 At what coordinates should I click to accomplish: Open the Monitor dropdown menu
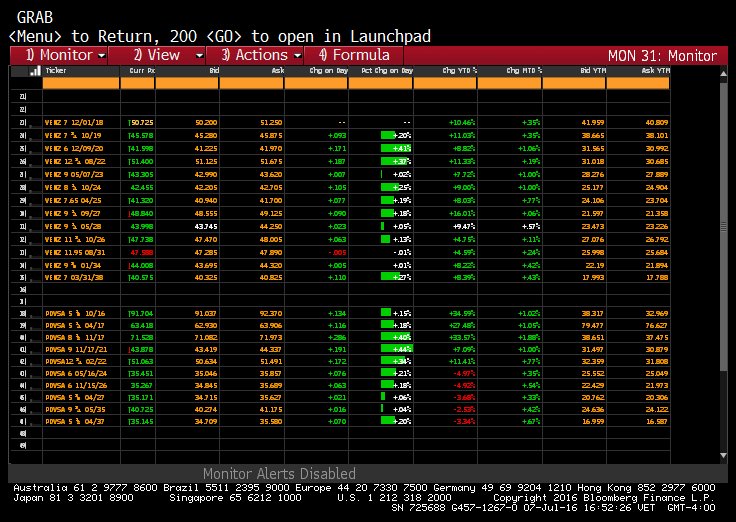point(59,55)
